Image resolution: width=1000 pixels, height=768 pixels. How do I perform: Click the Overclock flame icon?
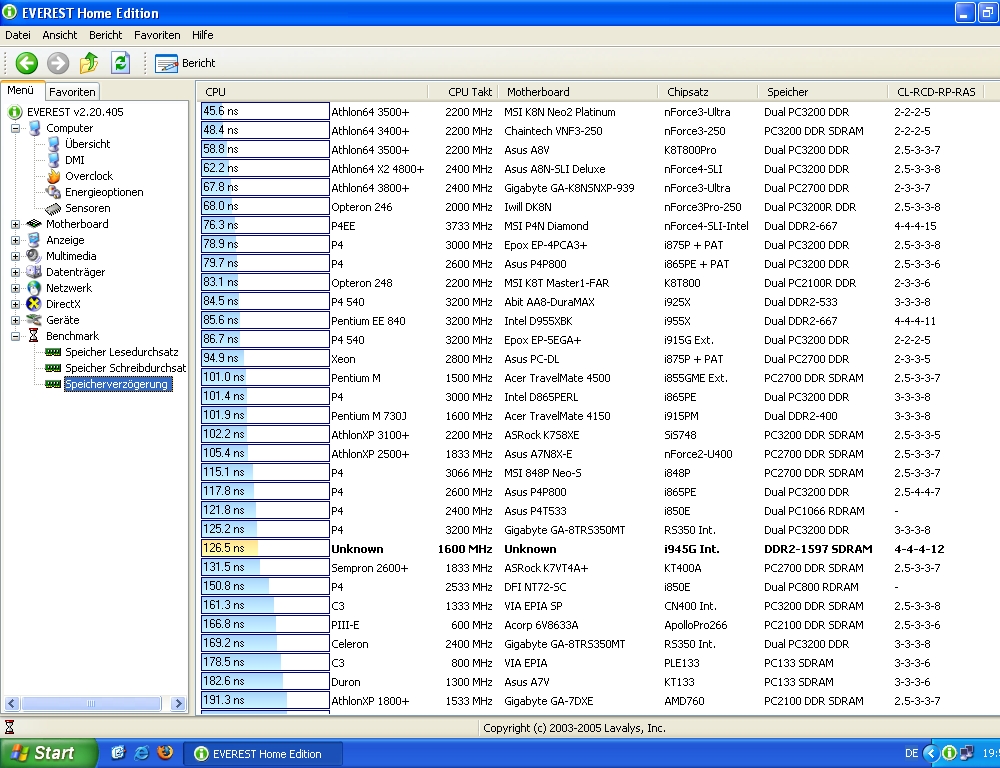(x=54, y=176)
